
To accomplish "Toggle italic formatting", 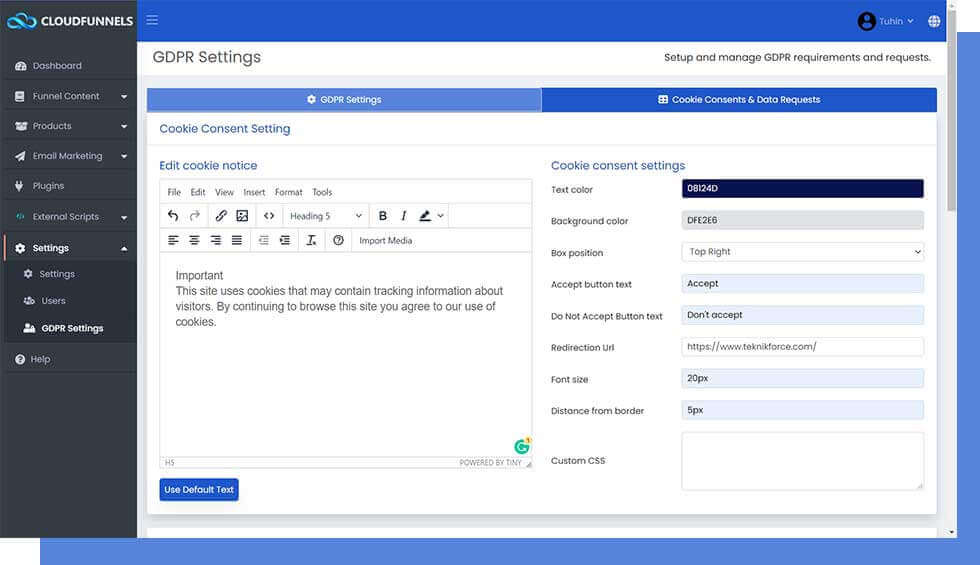I will (x=404, y=216).
